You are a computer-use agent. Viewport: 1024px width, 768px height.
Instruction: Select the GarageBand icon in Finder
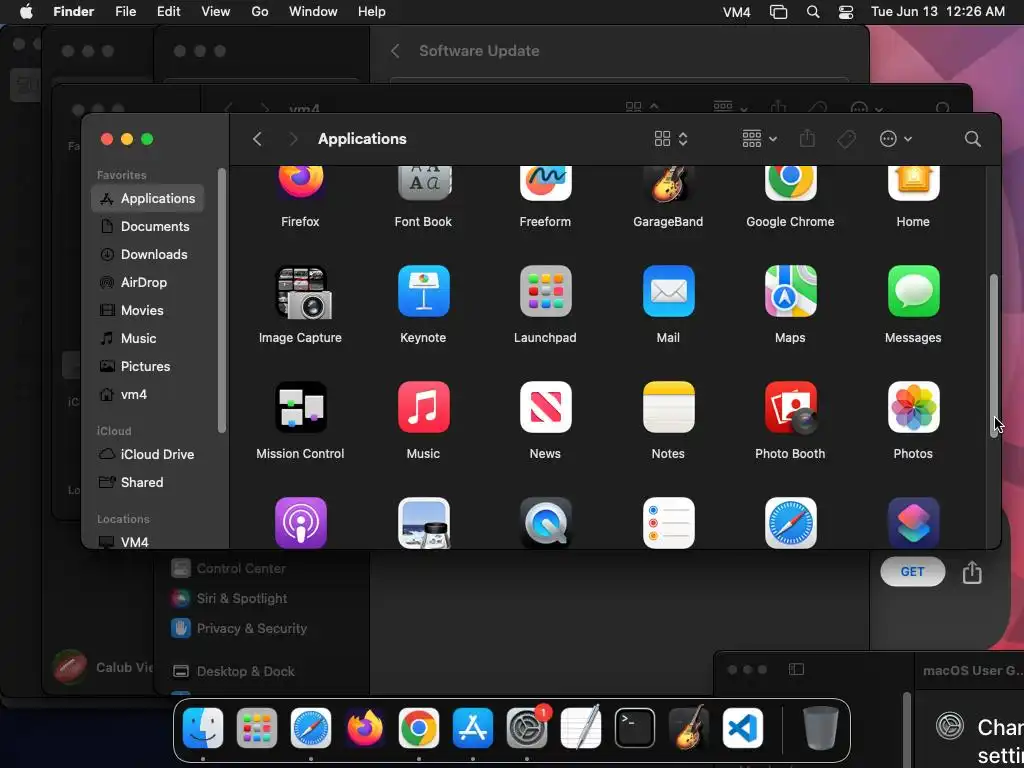(667, 183)
